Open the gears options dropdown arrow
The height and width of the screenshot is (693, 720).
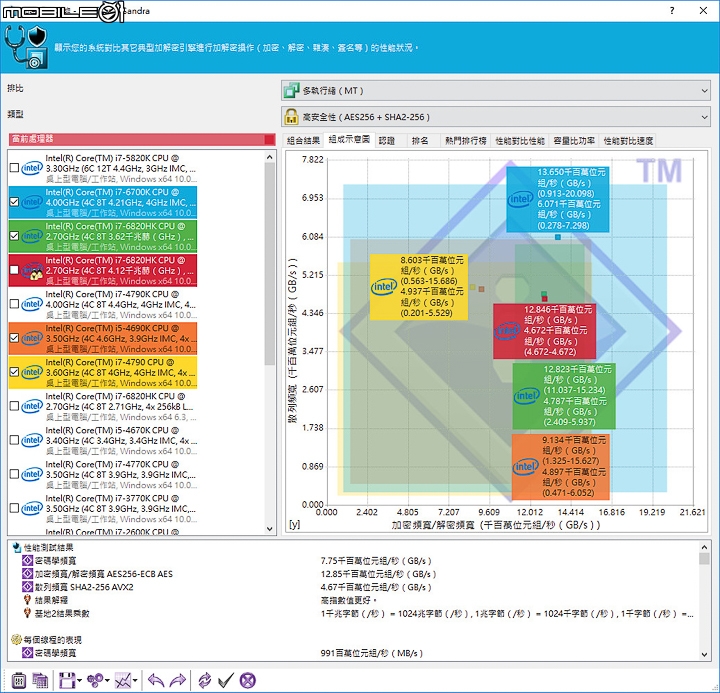107,681
